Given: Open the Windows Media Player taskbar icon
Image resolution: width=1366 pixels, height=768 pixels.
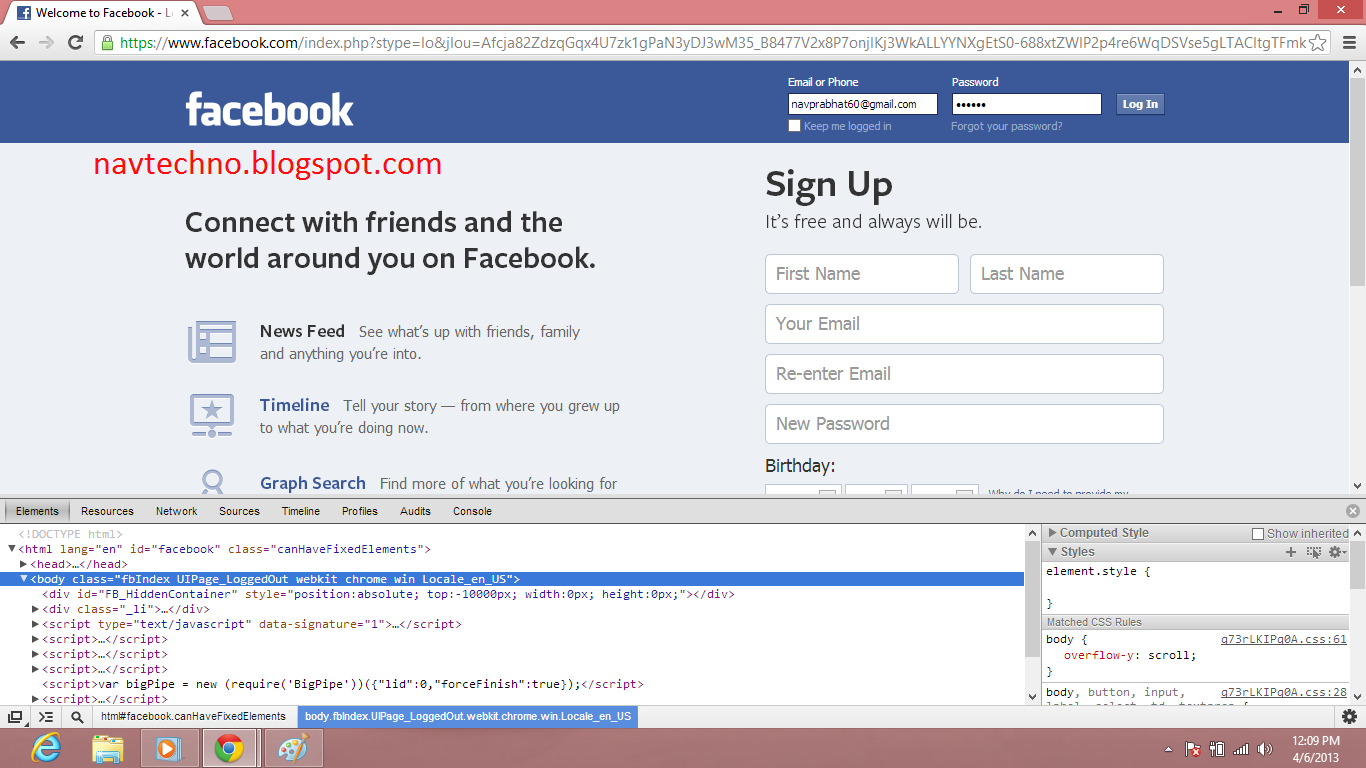Looking at the screenshot, I should [x=168, y=748].
